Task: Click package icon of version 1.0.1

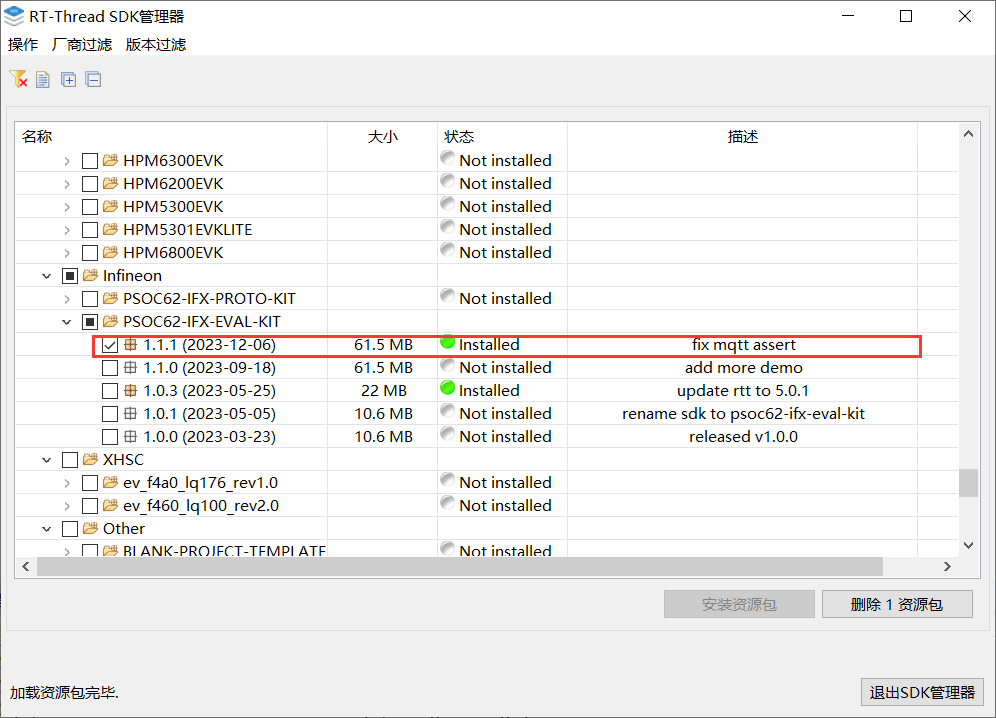Action: [x=130, y=413]
